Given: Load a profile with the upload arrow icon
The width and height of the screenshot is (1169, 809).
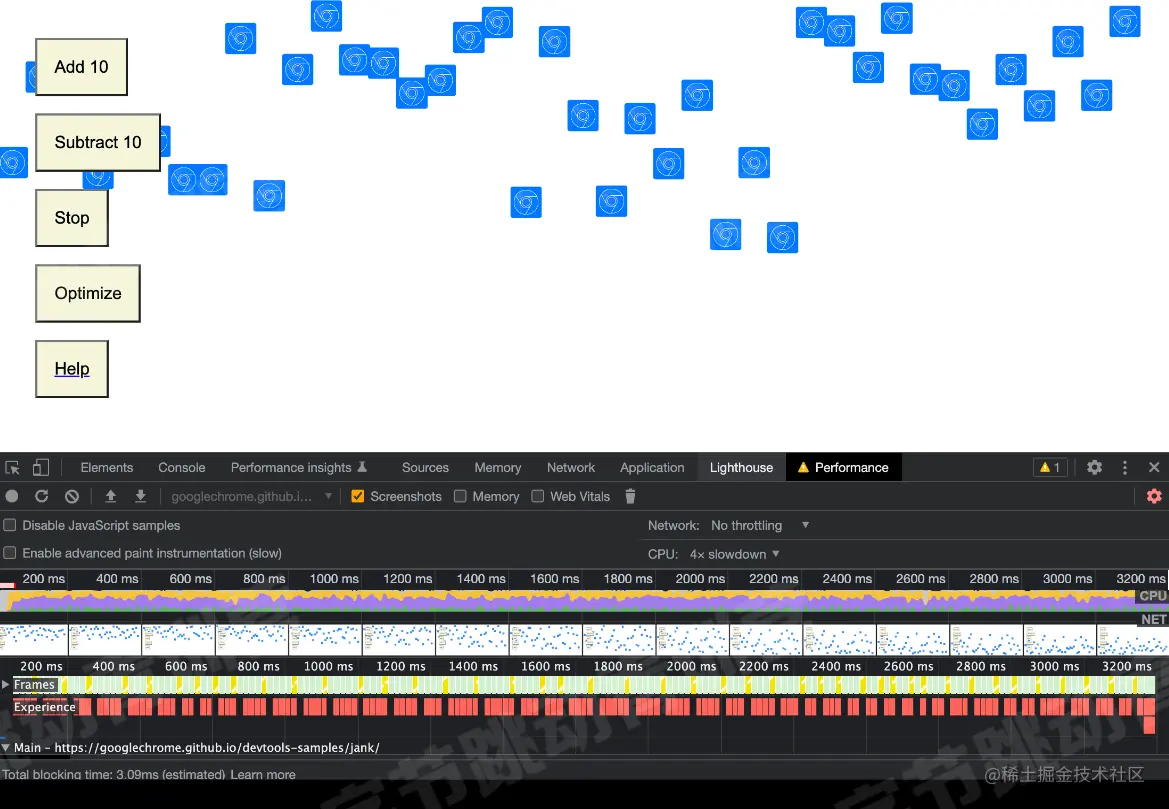Looking at the screenshot, I should click(x=110, y=497).
